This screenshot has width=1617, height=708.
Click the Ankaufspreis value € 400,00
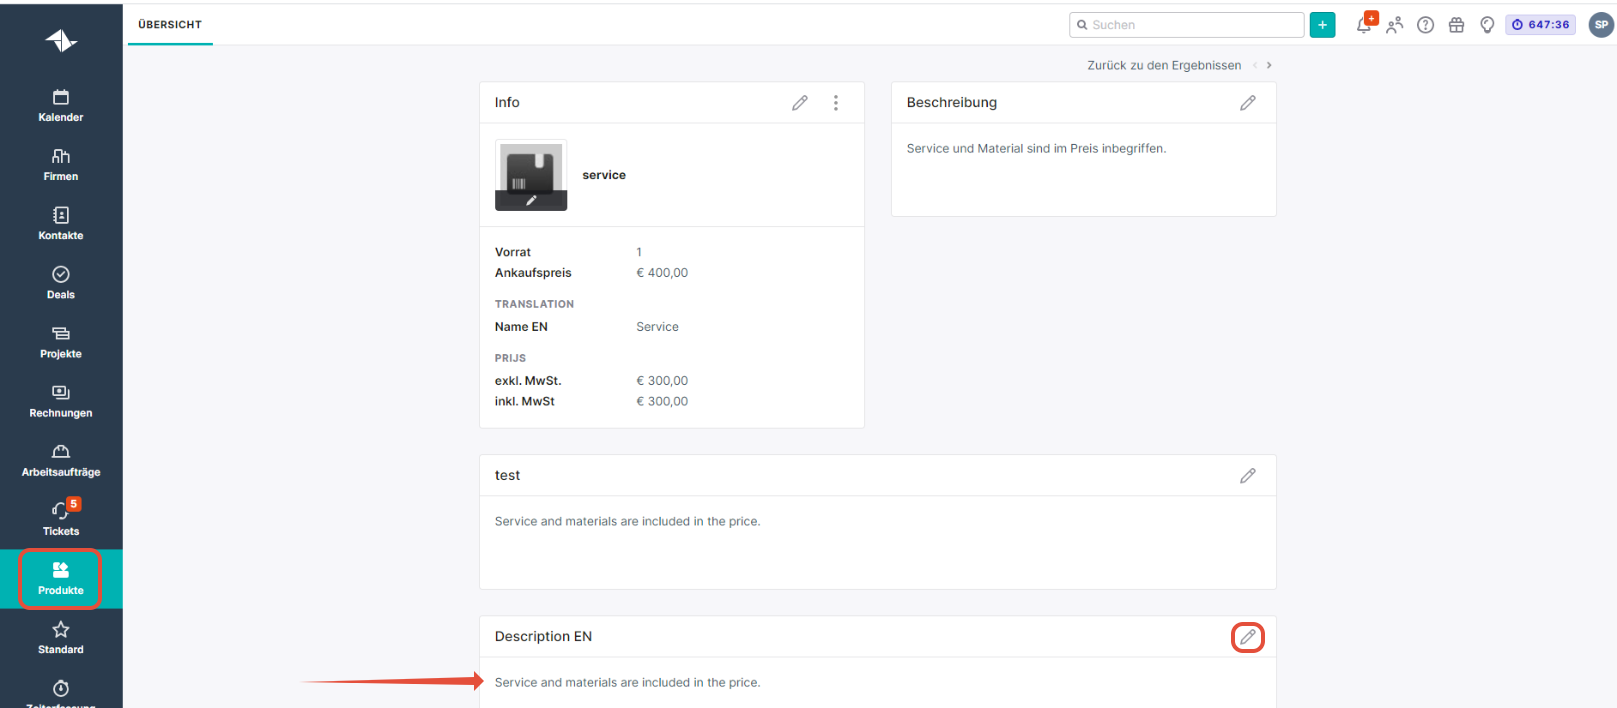tap(662, 273)
